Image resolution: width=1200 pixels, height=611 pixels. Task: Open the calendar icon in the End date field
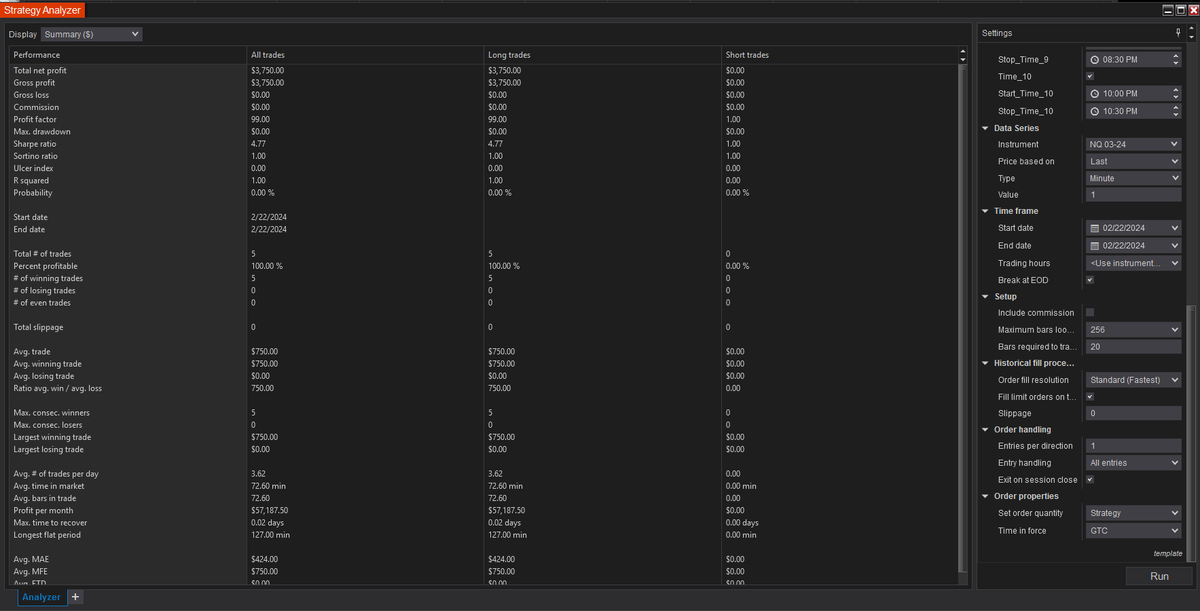pyautogui.click(x=1094, y=246)
